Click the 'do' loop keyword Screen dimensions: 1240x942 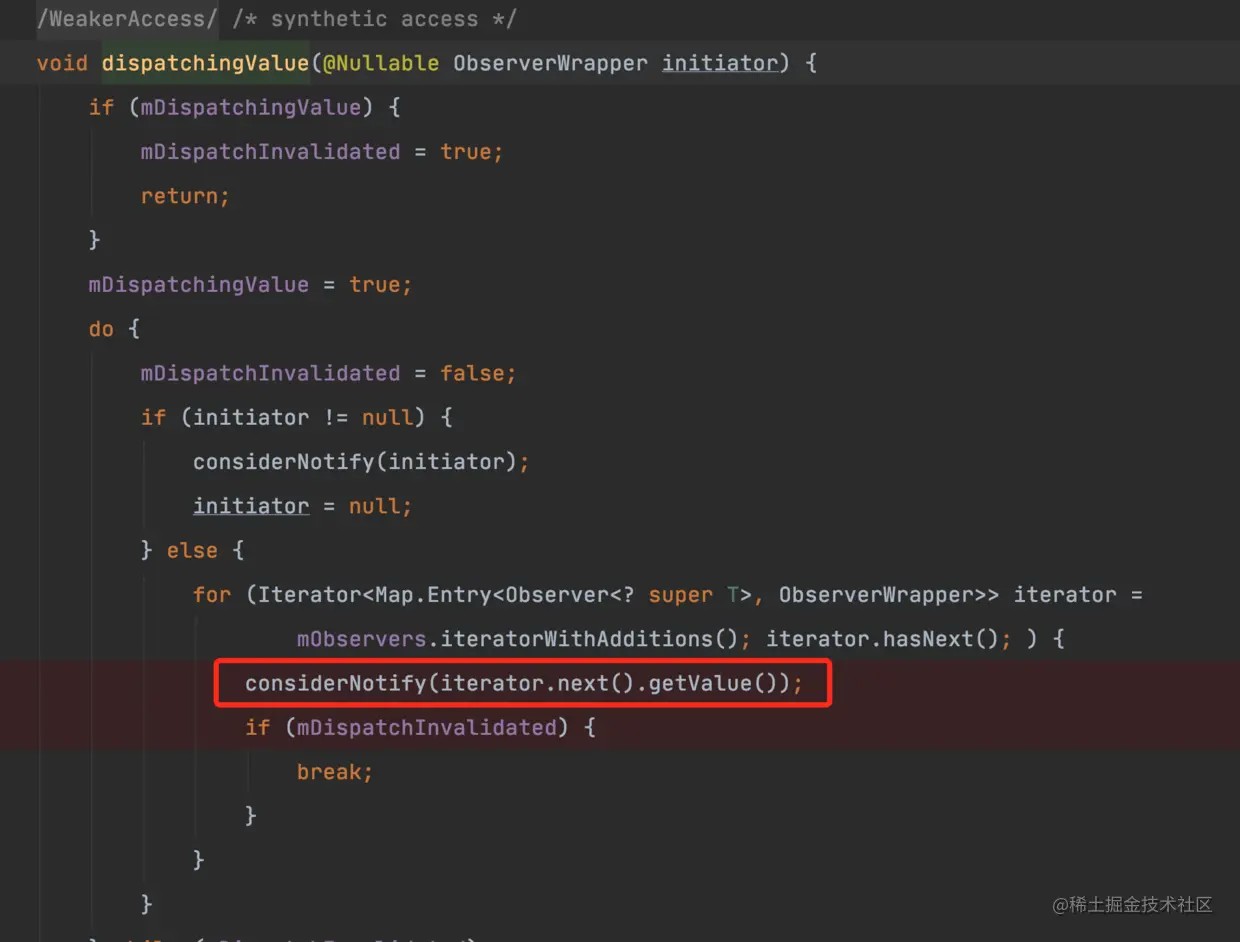coord(101,329)
